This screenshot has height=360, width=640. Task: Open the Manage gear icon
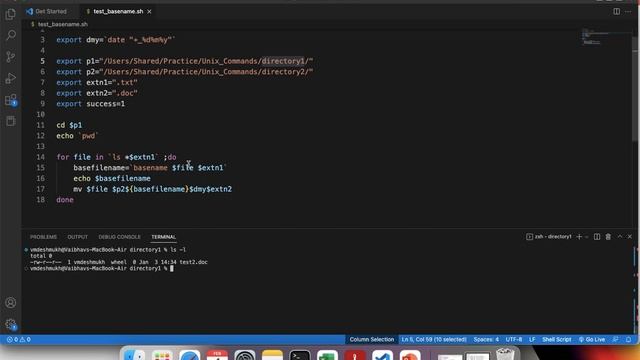click(x=11, y=325)
